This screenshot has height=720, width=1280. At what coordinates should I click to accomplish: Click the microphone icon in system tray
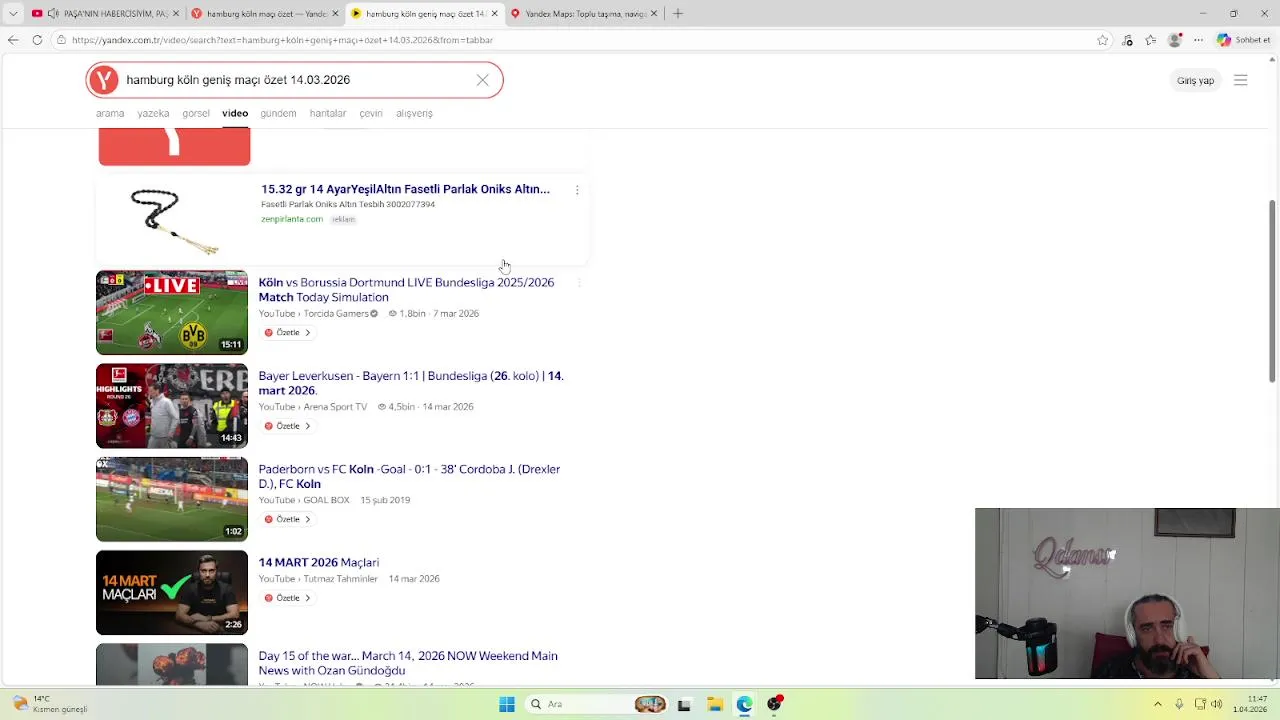coord(1179,704)
